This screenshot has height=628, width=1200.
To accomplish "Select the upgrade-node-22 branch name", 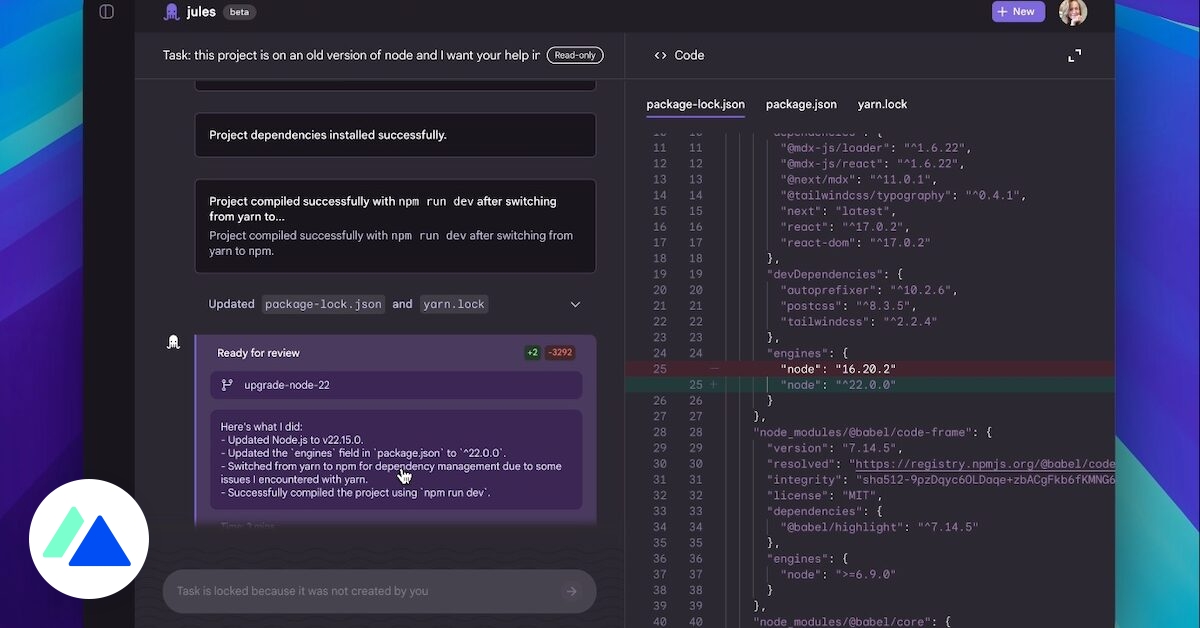I will coord(287,385).
